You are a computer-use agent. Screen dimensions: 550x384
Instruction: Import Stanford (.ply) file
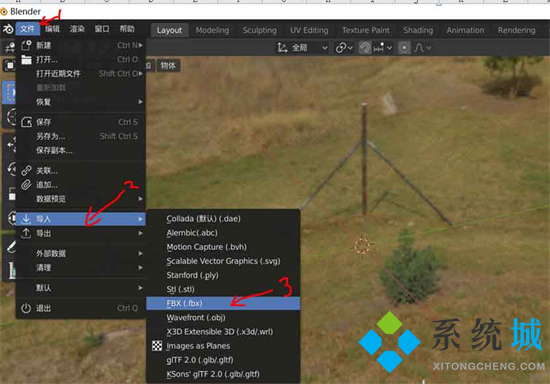(x=223, y=275)
